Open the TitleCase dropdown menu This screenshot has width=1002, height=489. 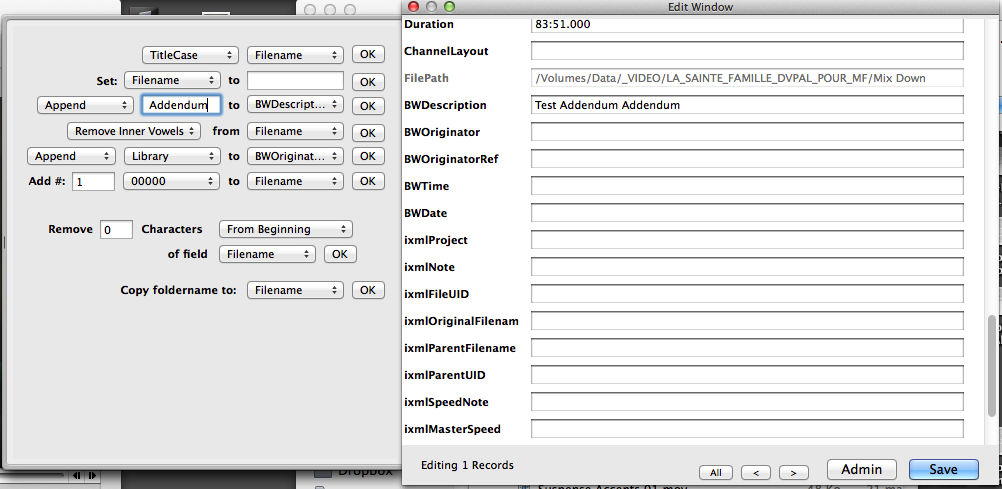pyautogui.click(x=189, y=55)
